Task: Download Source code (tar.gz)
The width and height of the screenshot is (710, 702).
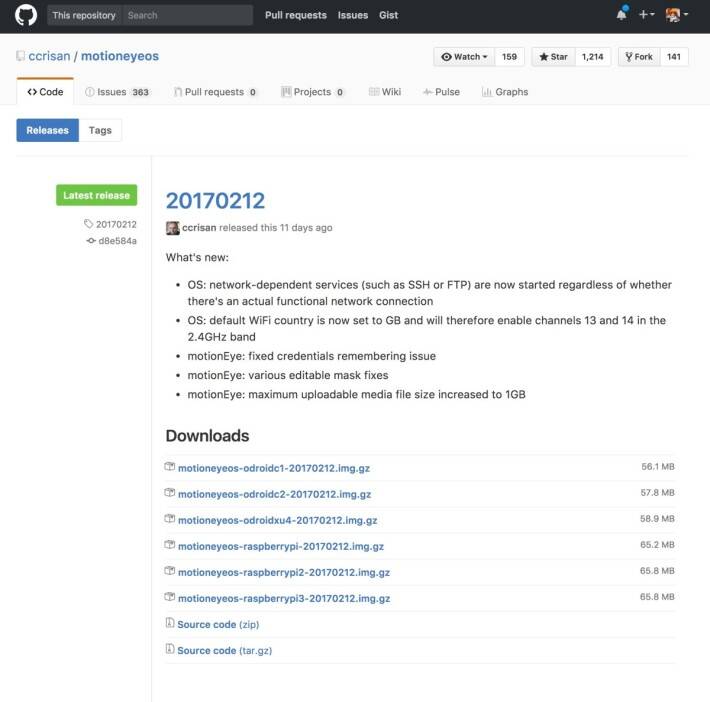Action: (225, 650)
